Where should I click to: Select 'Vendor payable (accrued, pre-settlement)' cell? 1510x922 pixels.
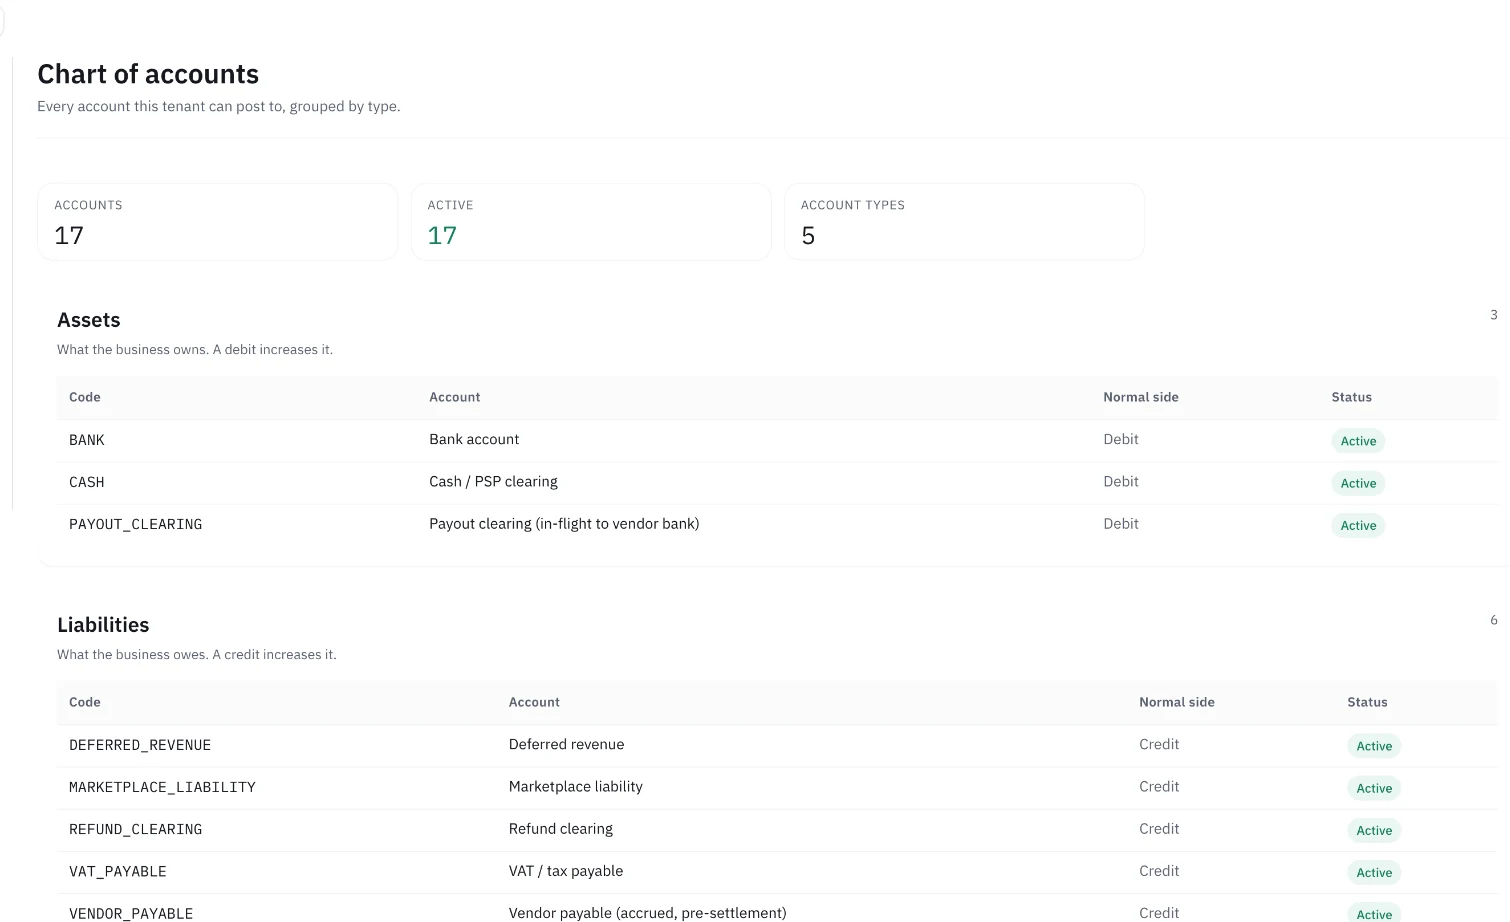point(647,912)
